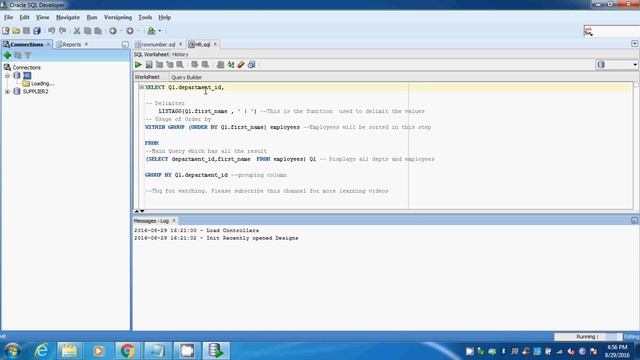The image size is (640, 360).
Task: Open the View menu
Action: [x=42, y=17]
